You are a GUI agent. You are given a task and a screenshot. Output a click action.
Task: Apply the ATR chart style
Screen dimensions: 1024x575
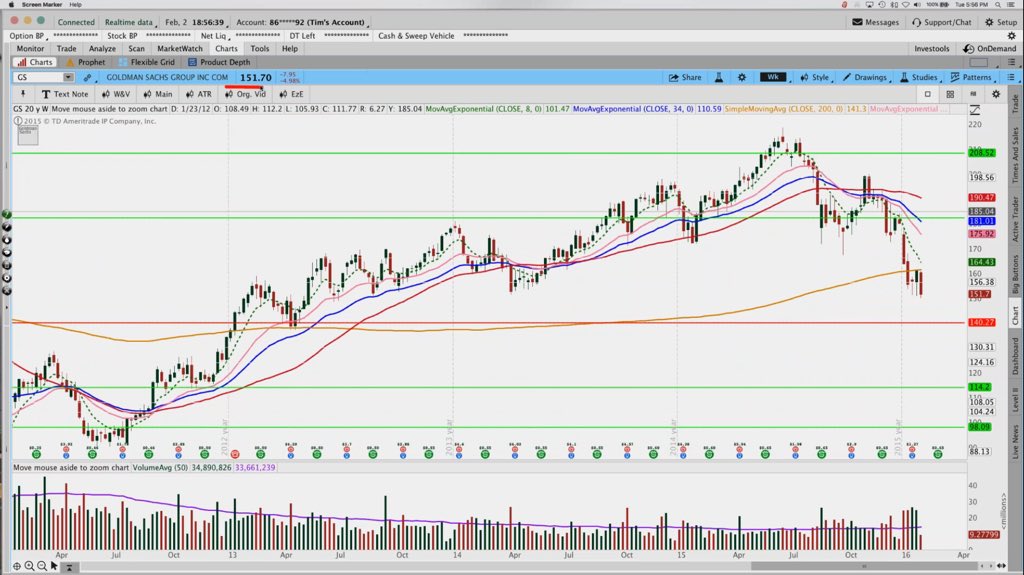pos(199,94)
